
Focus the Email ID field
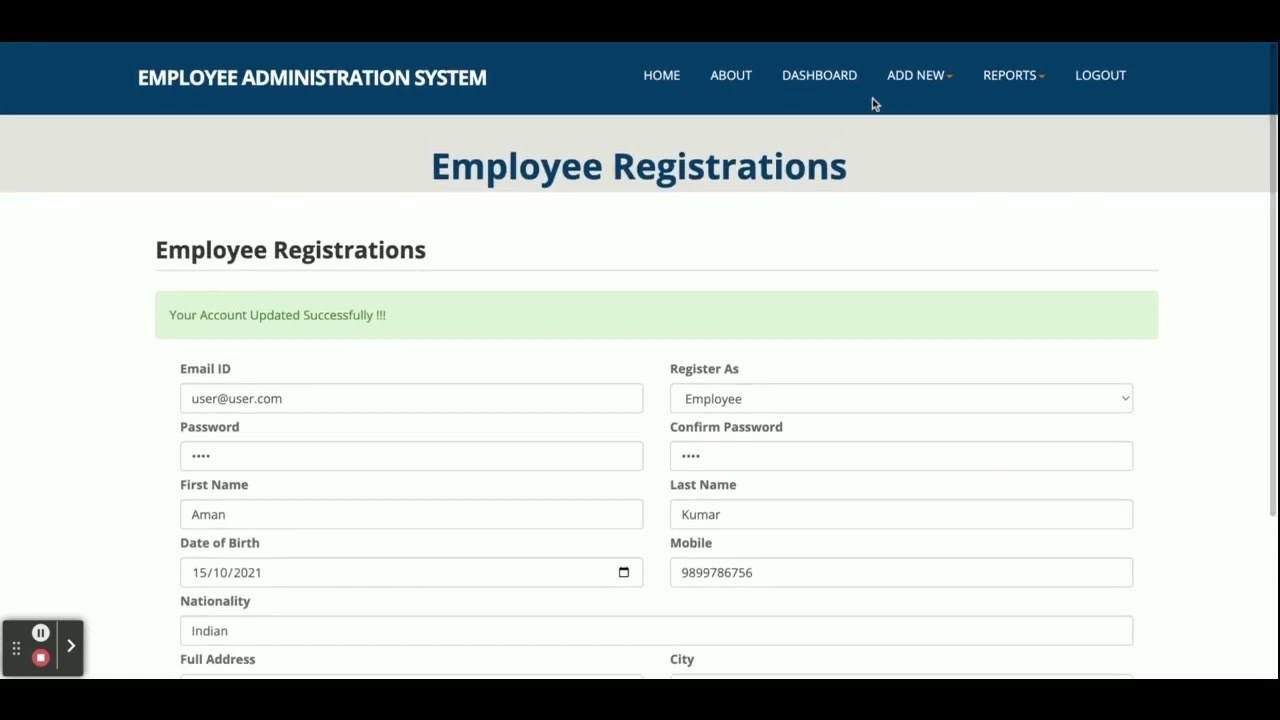(x=411, y=398)
